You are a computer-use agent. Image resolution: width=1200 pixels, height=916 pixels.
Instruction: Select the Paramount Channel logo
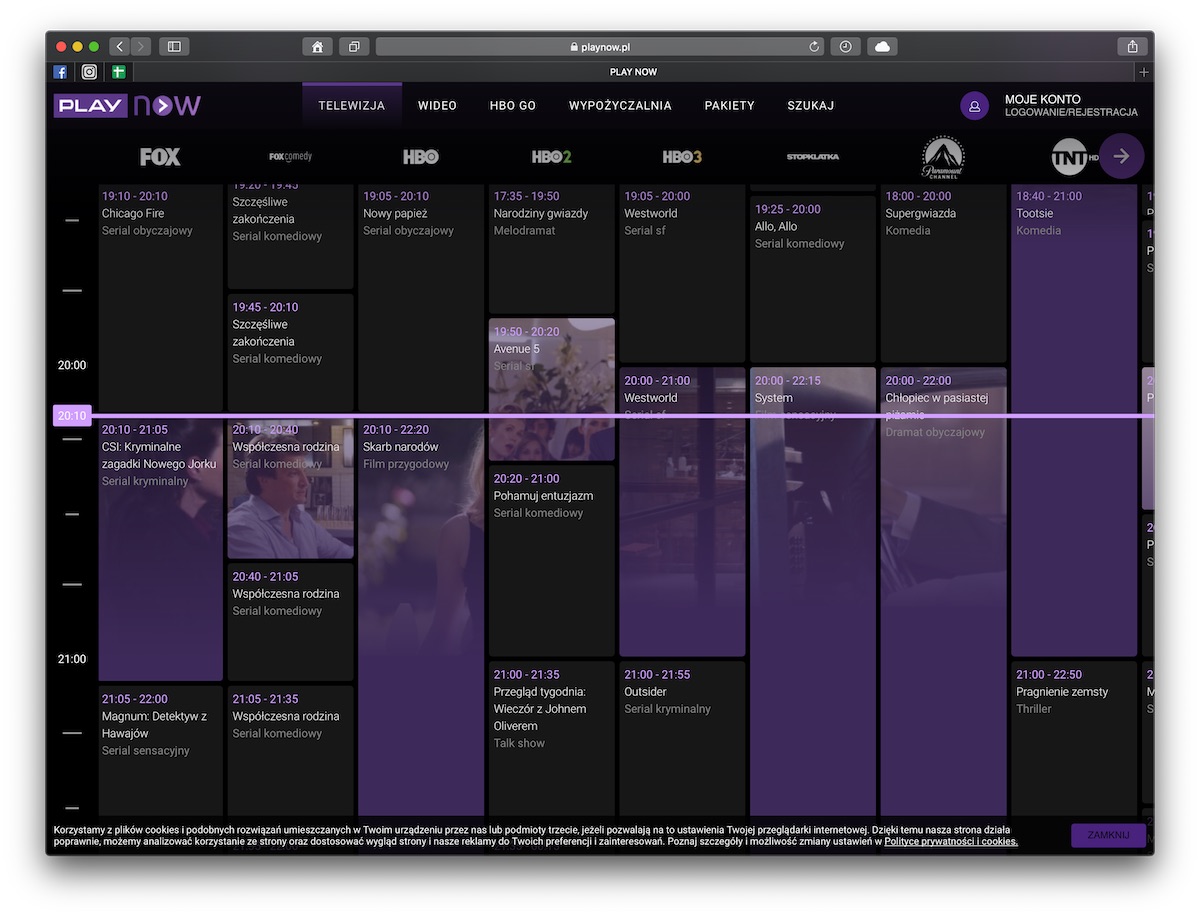point(943,157)
